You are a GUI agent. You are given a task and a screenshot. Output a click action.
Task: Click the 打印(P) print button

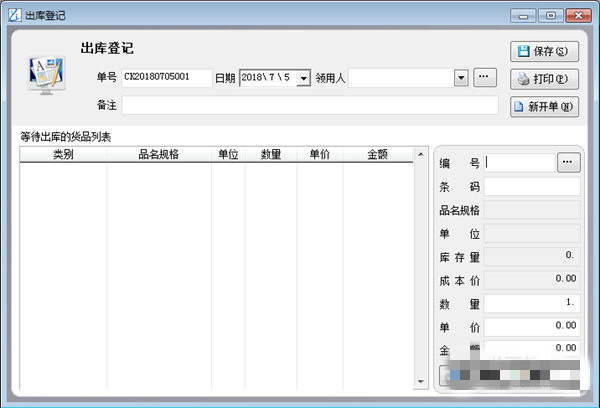[x=544, y=79]
